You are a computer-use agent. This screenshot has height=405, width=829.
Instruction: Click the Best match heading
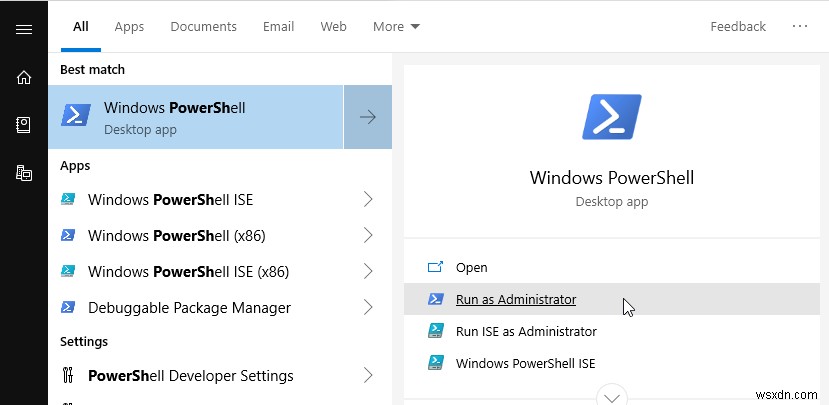pyautogui.click(x=93, y=69)
